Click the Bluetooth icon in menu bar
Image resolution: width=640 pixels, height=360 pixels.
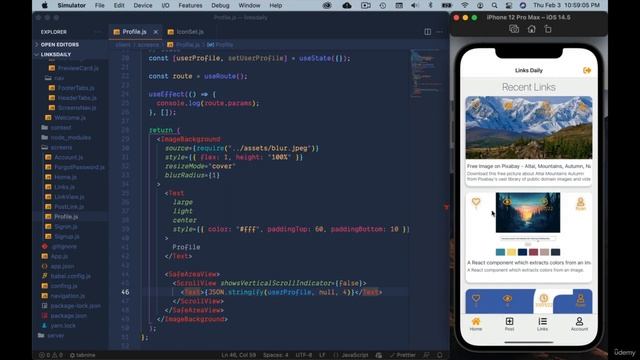coord(430,5)
